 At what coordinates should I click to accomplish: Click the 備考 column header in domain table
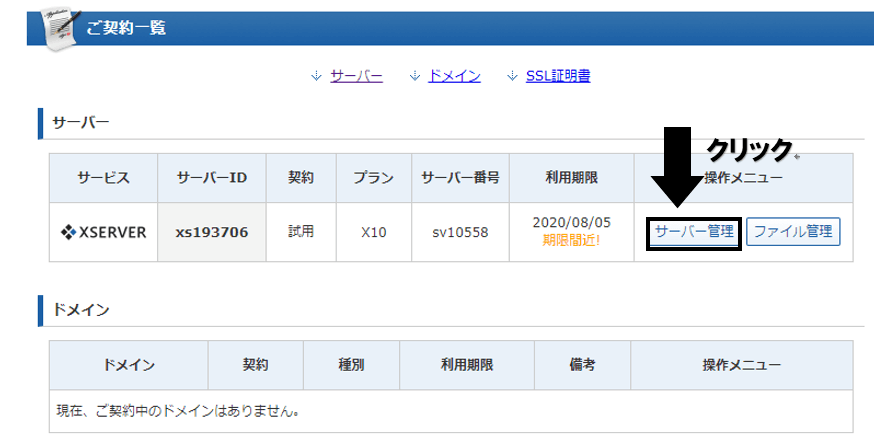click(582, 365)
